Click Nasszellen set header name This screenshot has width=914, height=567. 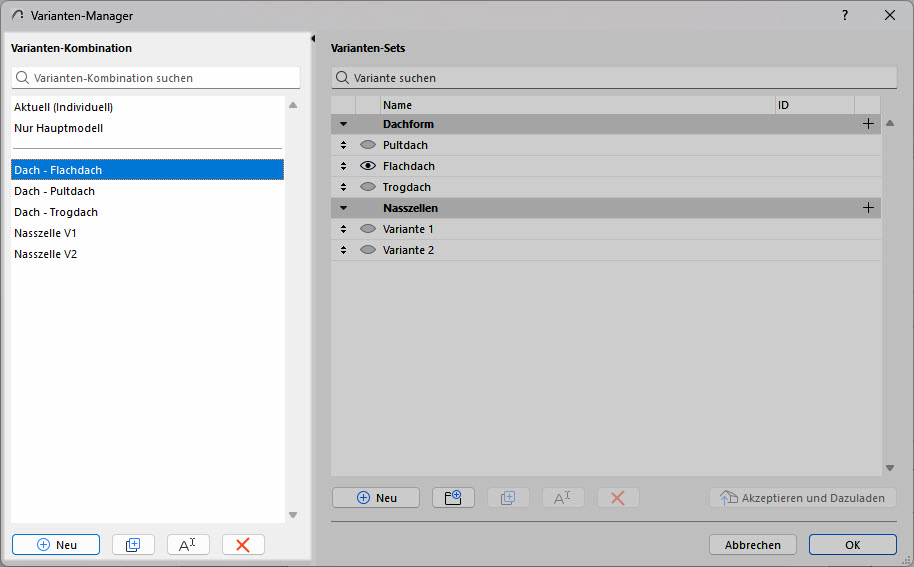[x=410, y=208]
